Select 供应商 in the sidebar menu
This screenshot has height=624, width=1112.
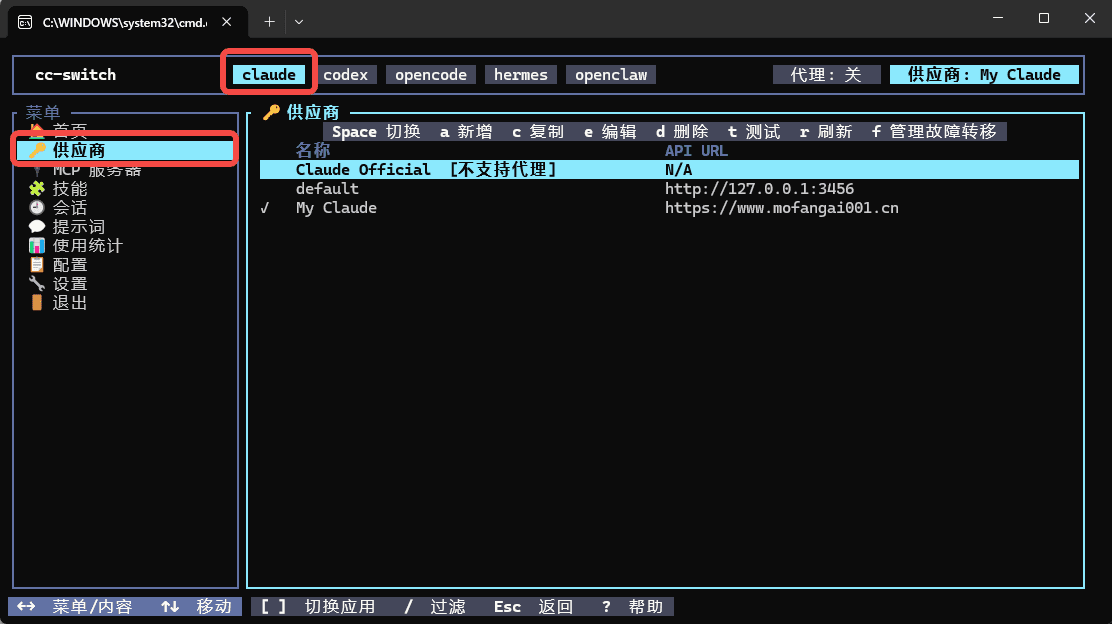point(125,150)
